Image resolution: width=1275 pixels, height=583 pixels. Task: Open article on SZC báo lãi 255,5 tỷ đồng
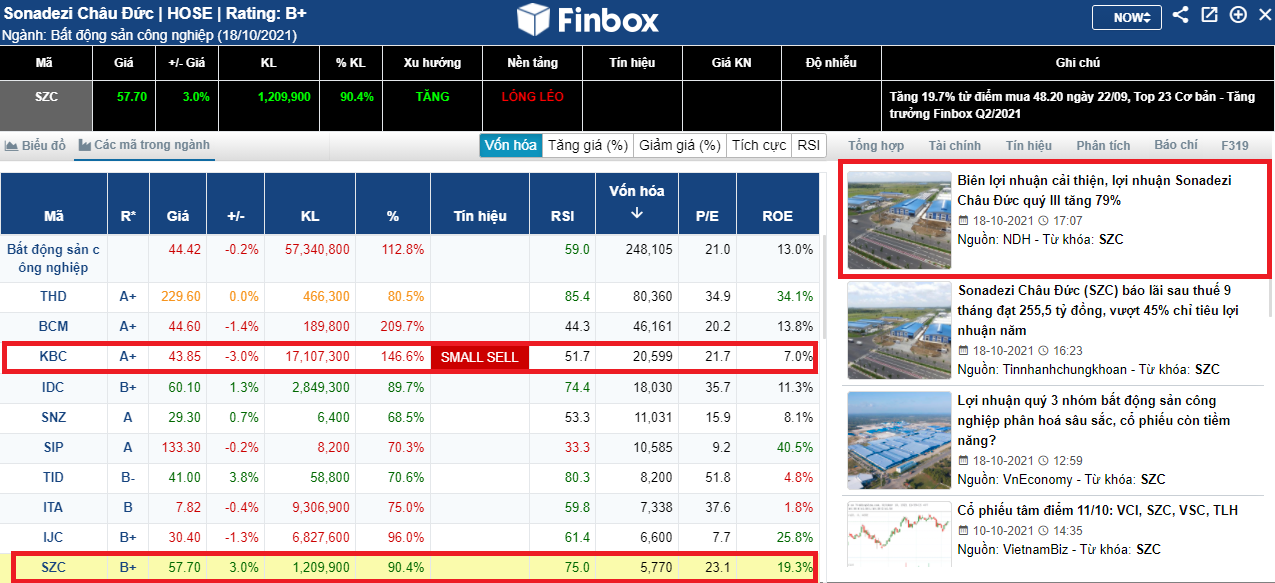1098,310
